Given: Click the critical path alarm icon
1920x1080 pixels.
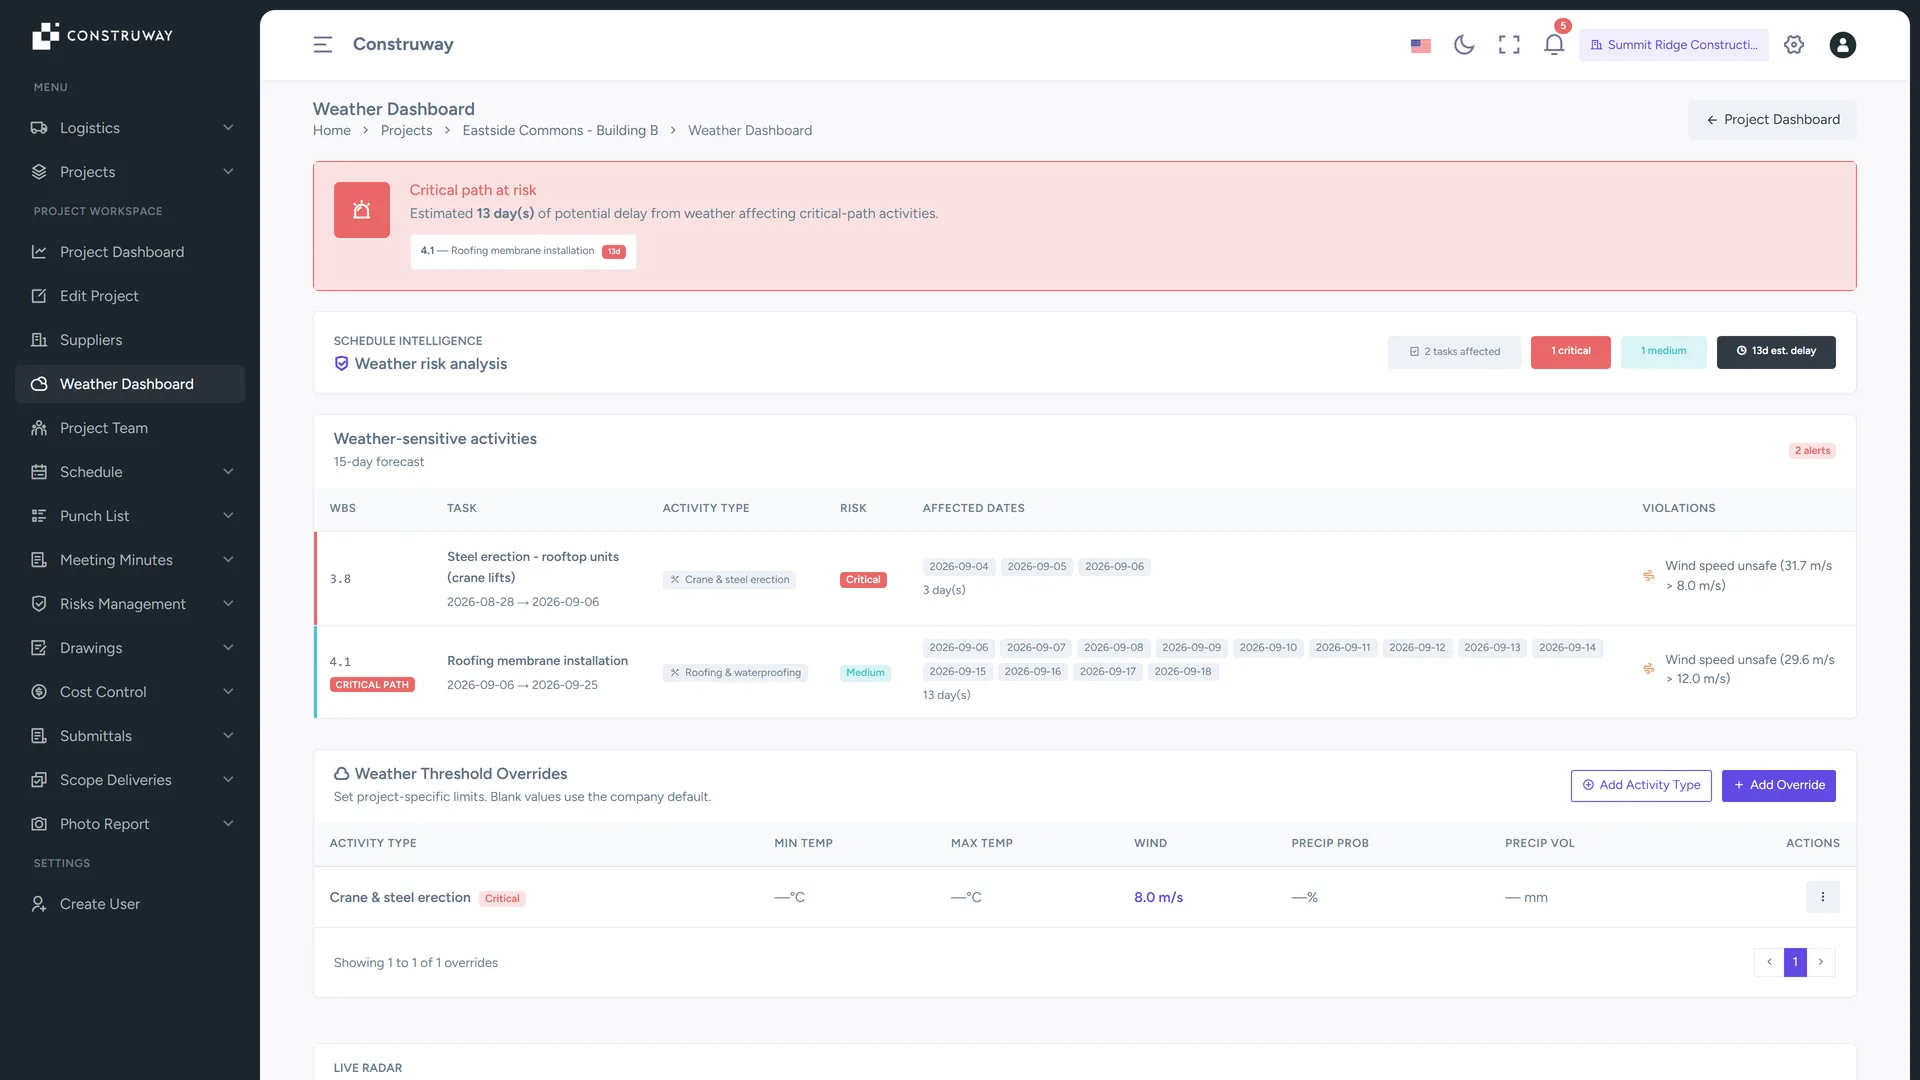Looking at the screenshot, I should (x=362, y=210).
